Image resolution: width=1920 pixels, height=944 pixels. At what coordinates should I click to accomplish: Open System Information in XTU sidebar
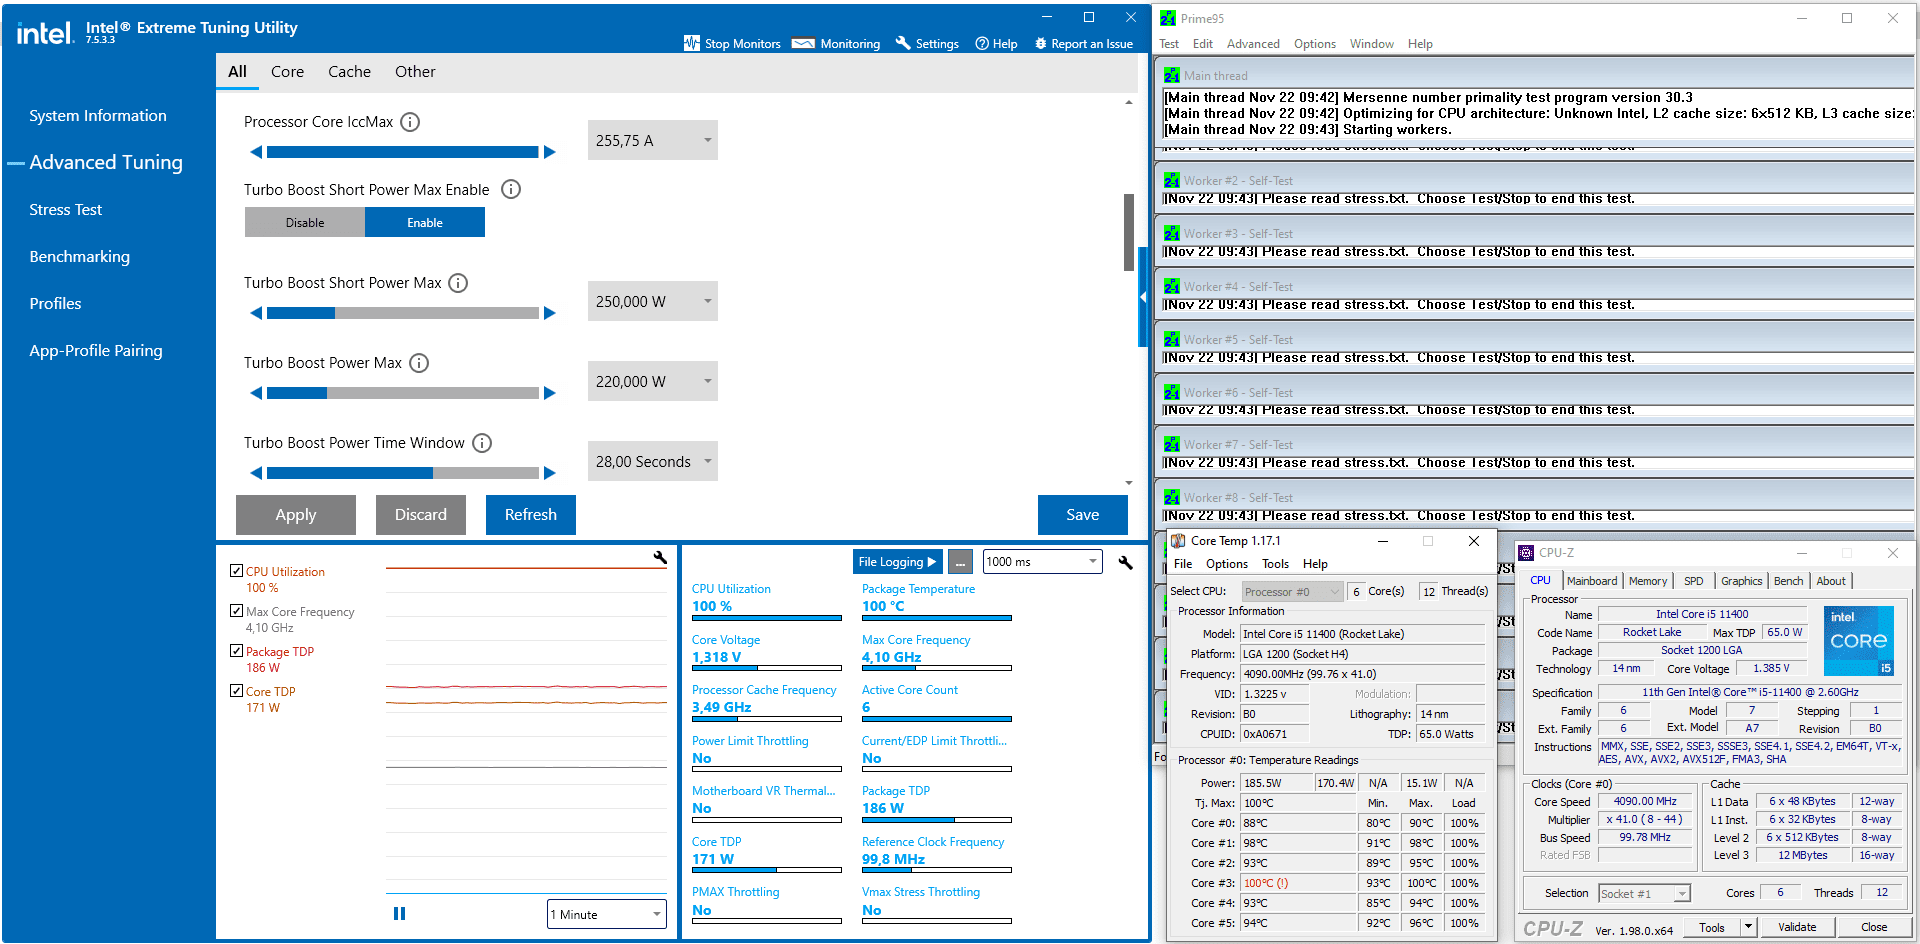tap(98, 116)
